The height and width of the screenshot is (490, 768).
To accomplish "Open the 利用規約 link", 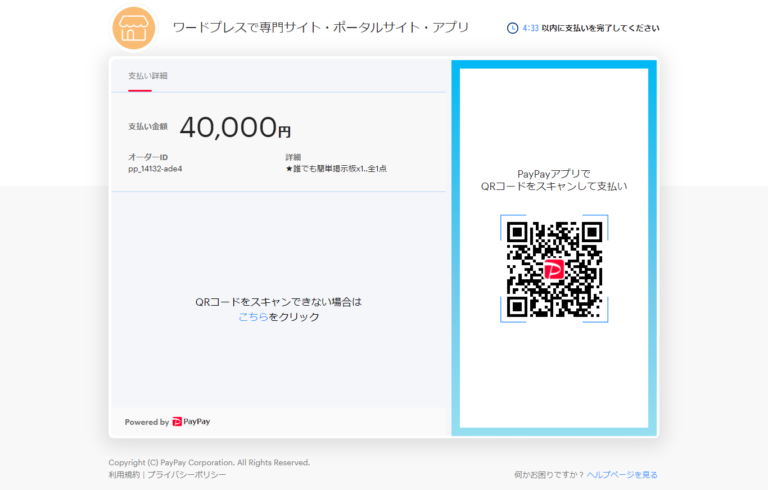I will (x=124, y=474).
